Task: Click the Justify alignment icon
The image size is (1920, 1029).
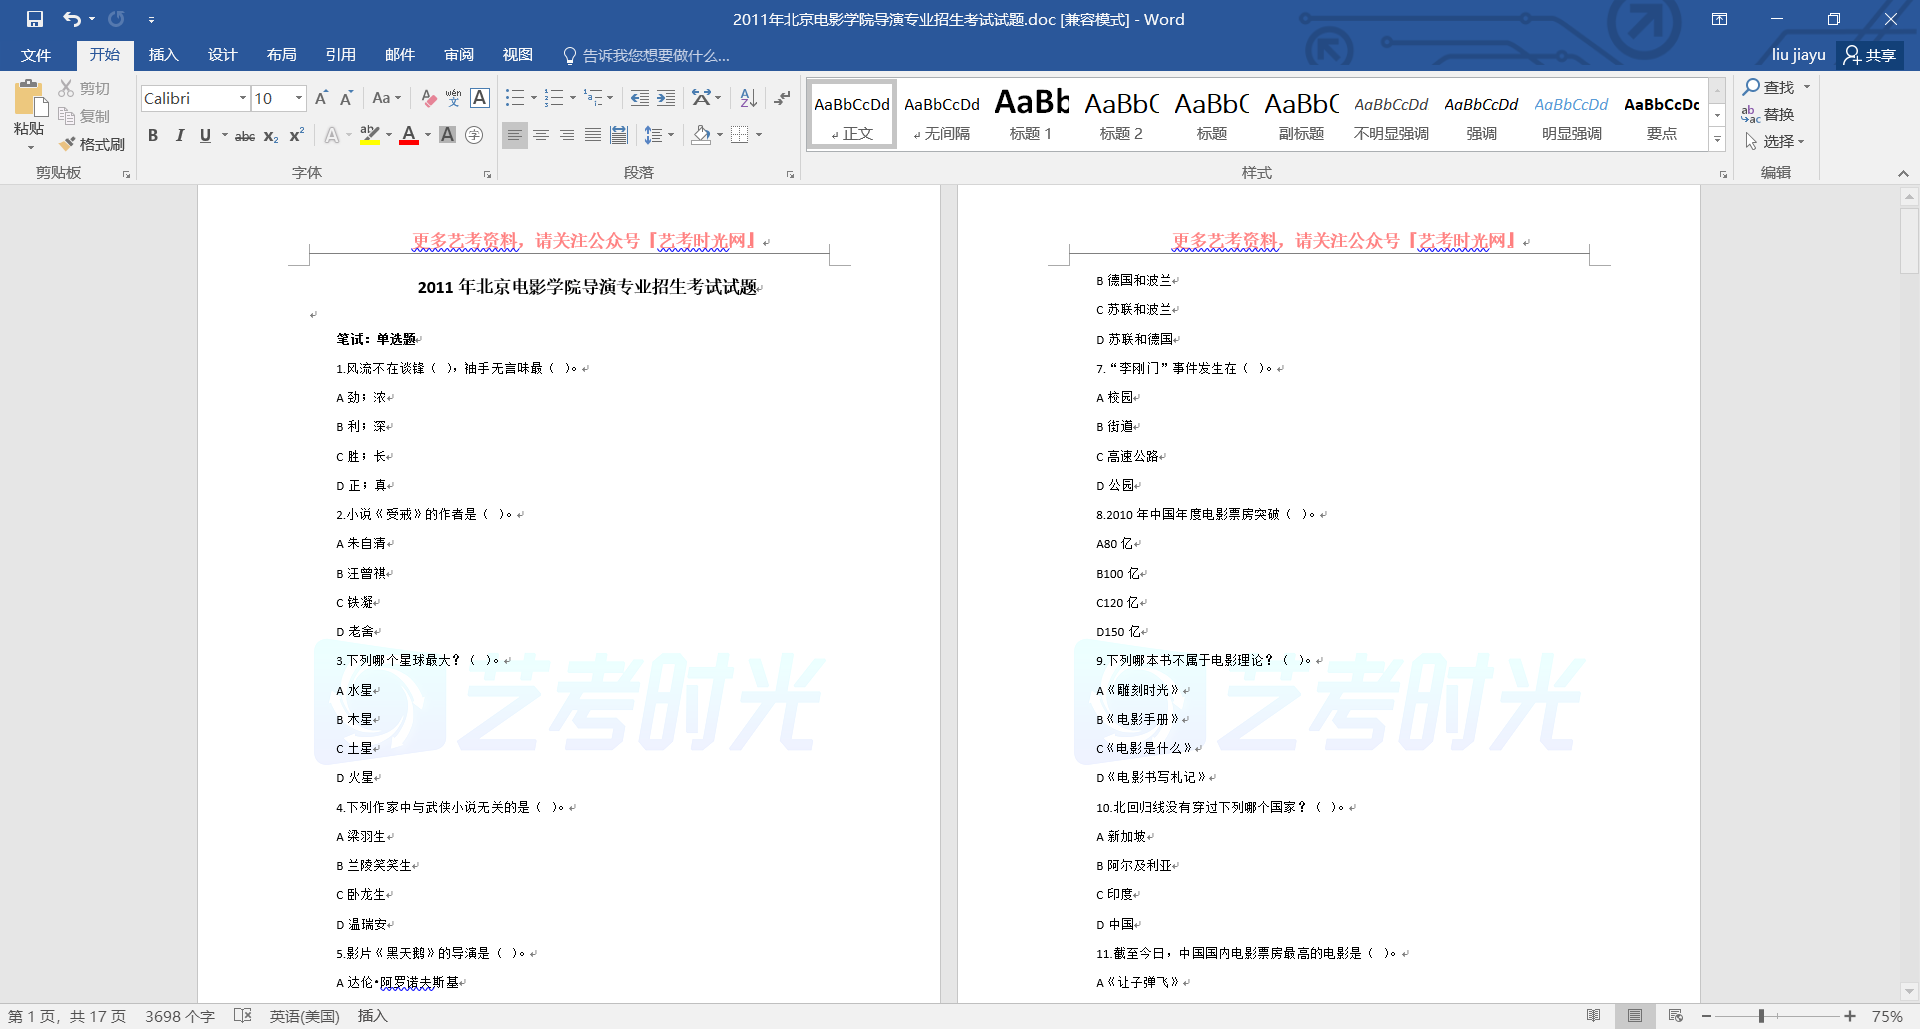Action: [x=593, y=135]
